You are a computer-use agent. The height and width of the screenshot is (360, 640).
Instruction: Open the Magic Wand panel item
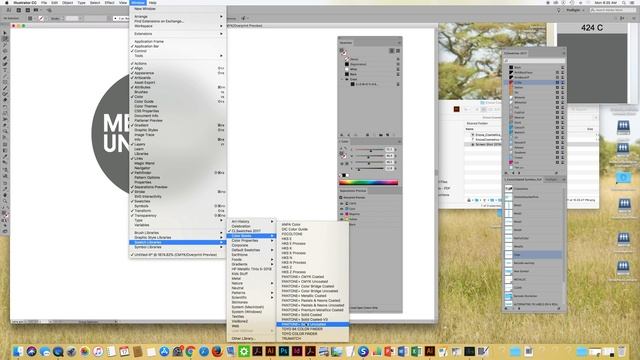pos(178,163)
